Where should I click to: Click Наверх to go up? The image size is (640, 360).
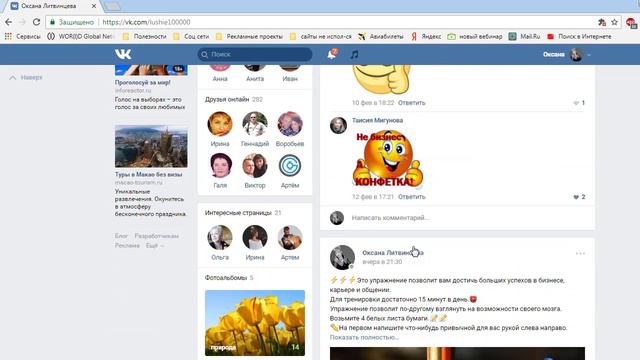26,77
